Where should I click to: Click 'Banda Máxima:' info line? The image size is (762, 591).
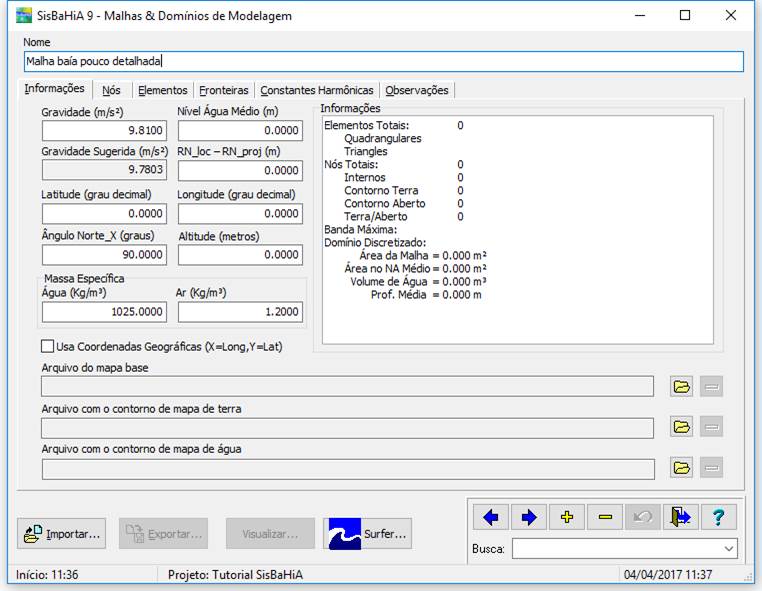(x=361, y=229)
